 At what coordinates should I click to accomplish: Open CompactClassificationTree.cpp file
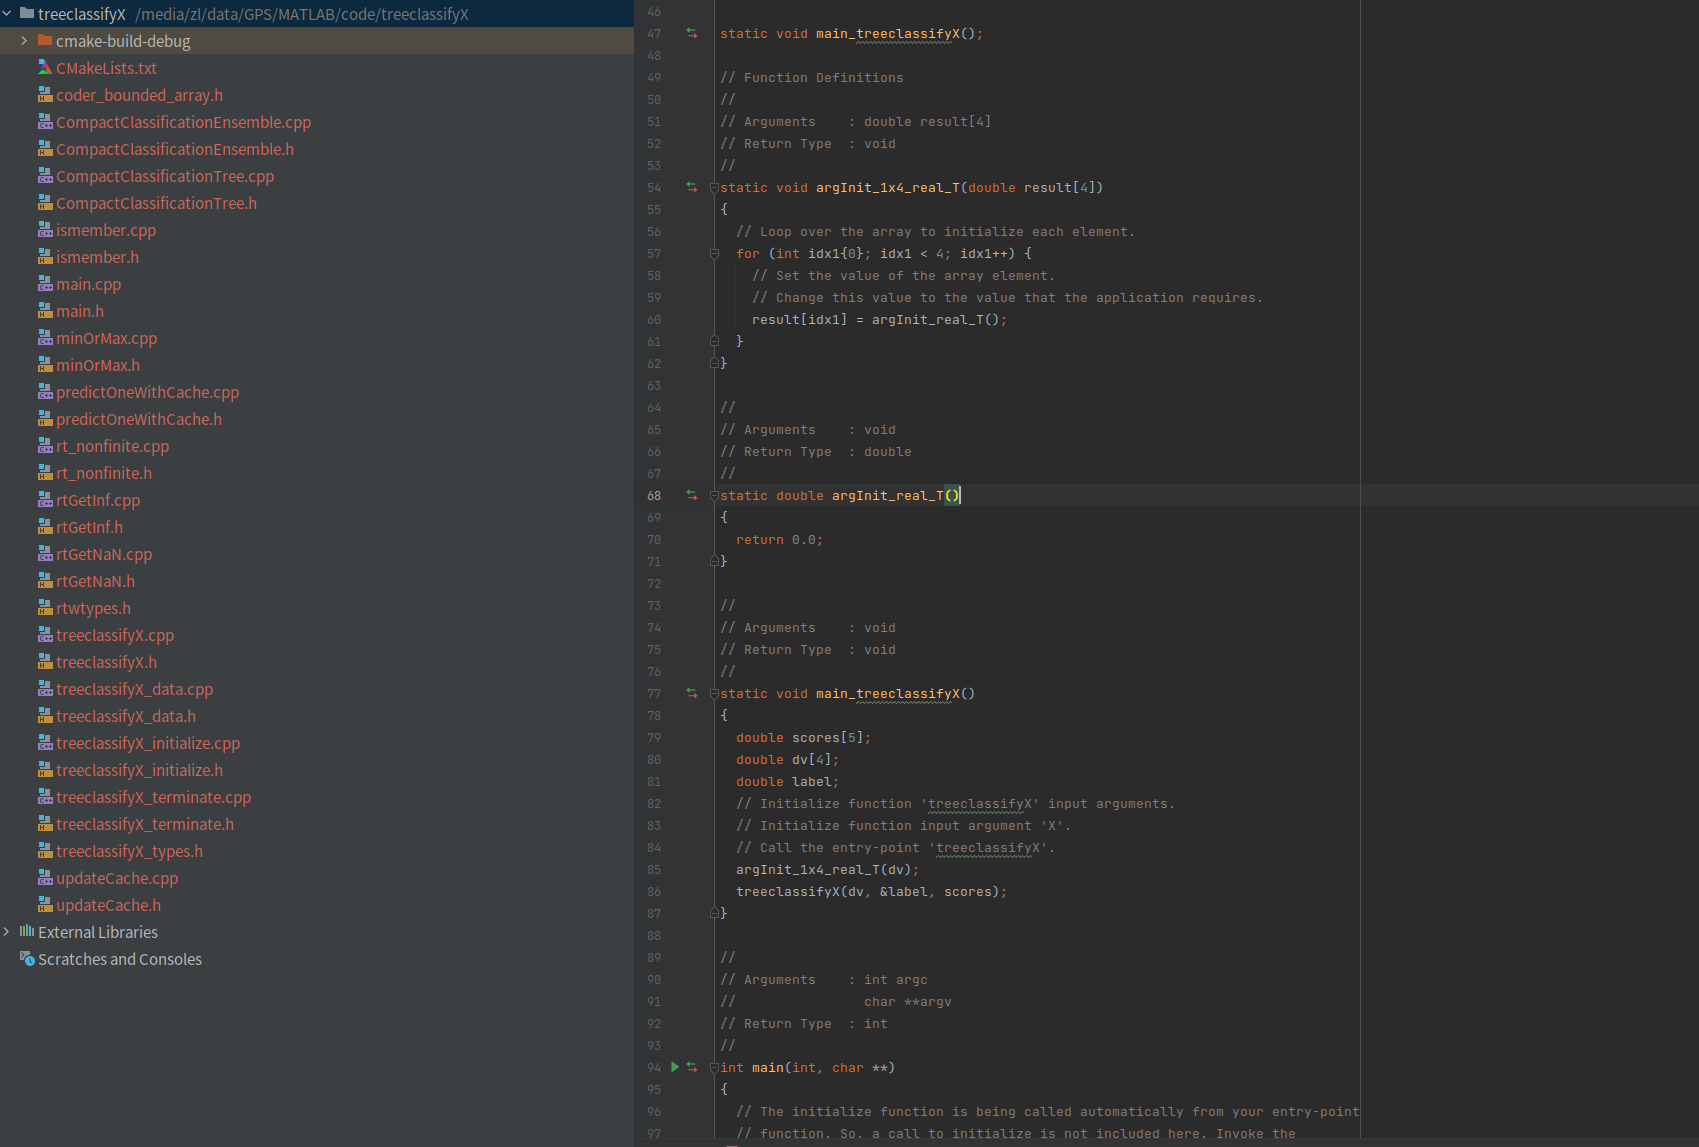[165, 176]
